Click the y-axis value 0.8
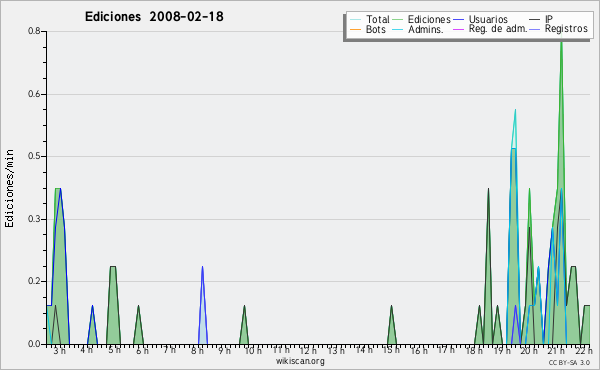Viewport: 600px width, 370px height. tap(34, 31)
